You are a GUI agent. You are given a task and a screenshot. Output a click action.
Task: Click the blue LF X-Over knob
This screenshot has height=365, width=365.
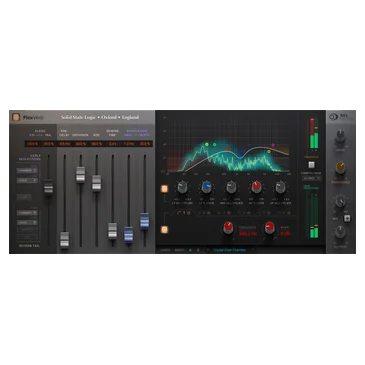(206, 188)
